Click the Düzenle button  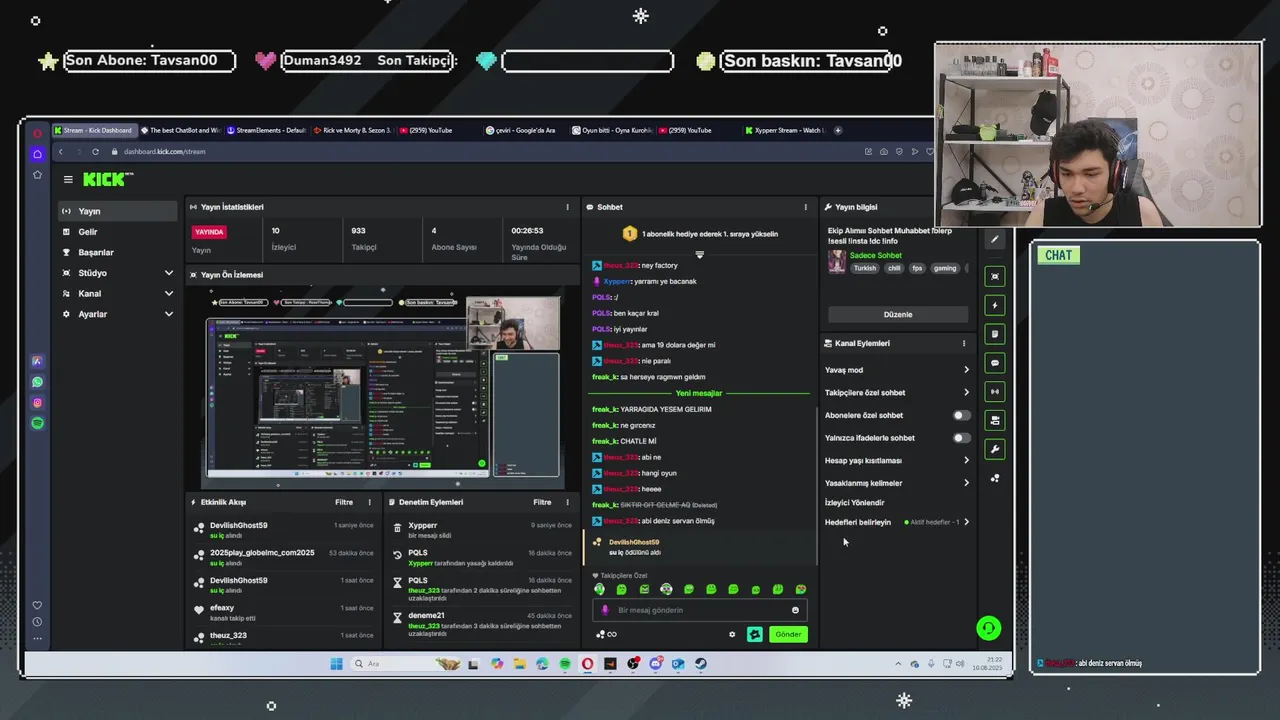point(898,314)
